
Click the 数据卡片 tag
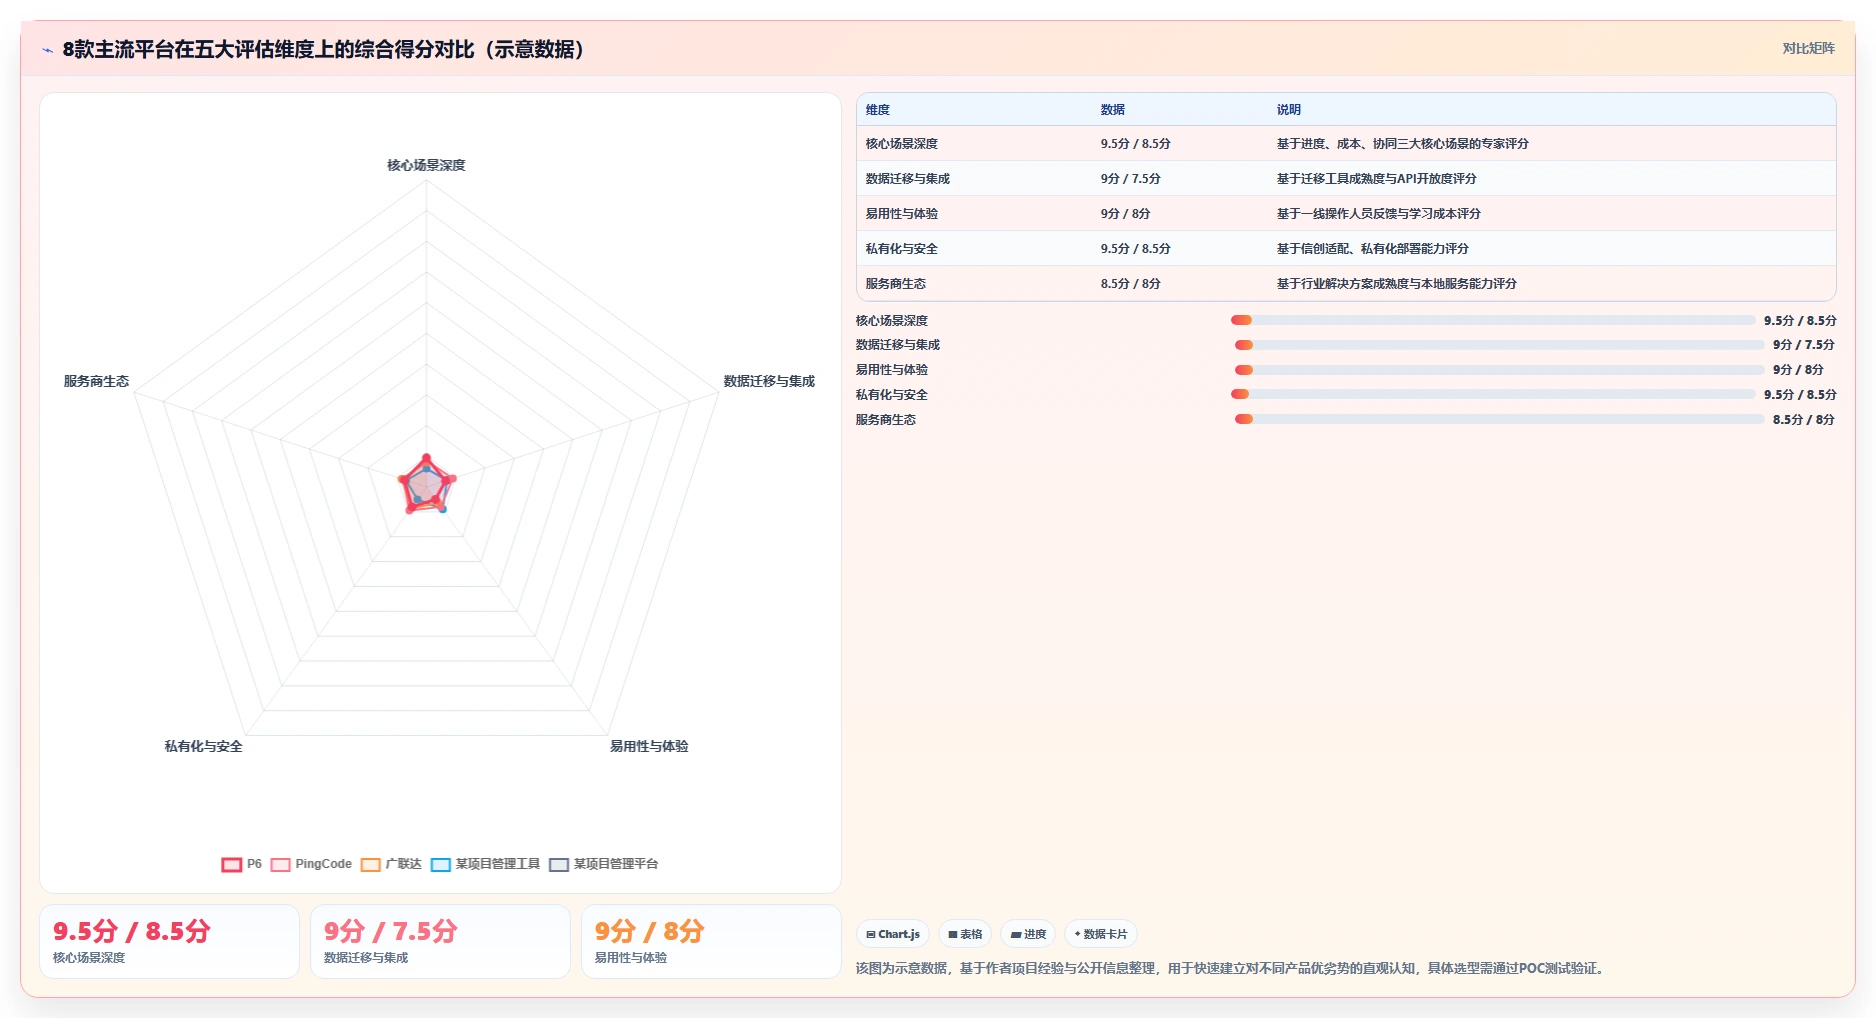tap(1101, 934)
